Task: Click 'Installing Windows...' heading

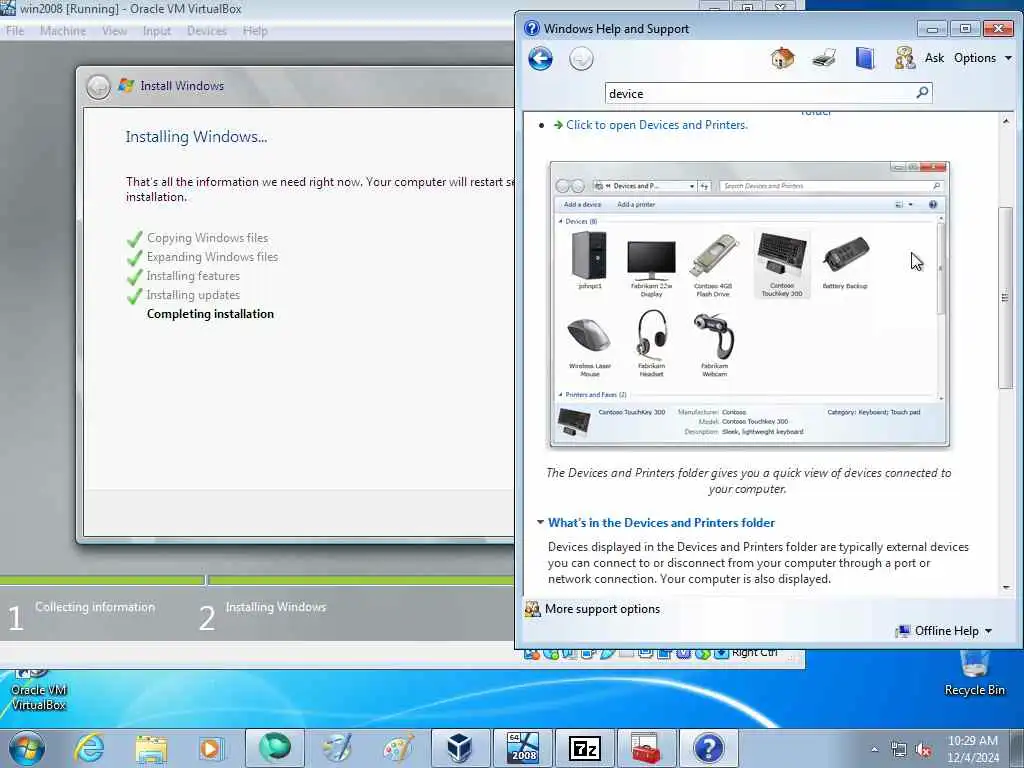Action: [x=196, y=137]
